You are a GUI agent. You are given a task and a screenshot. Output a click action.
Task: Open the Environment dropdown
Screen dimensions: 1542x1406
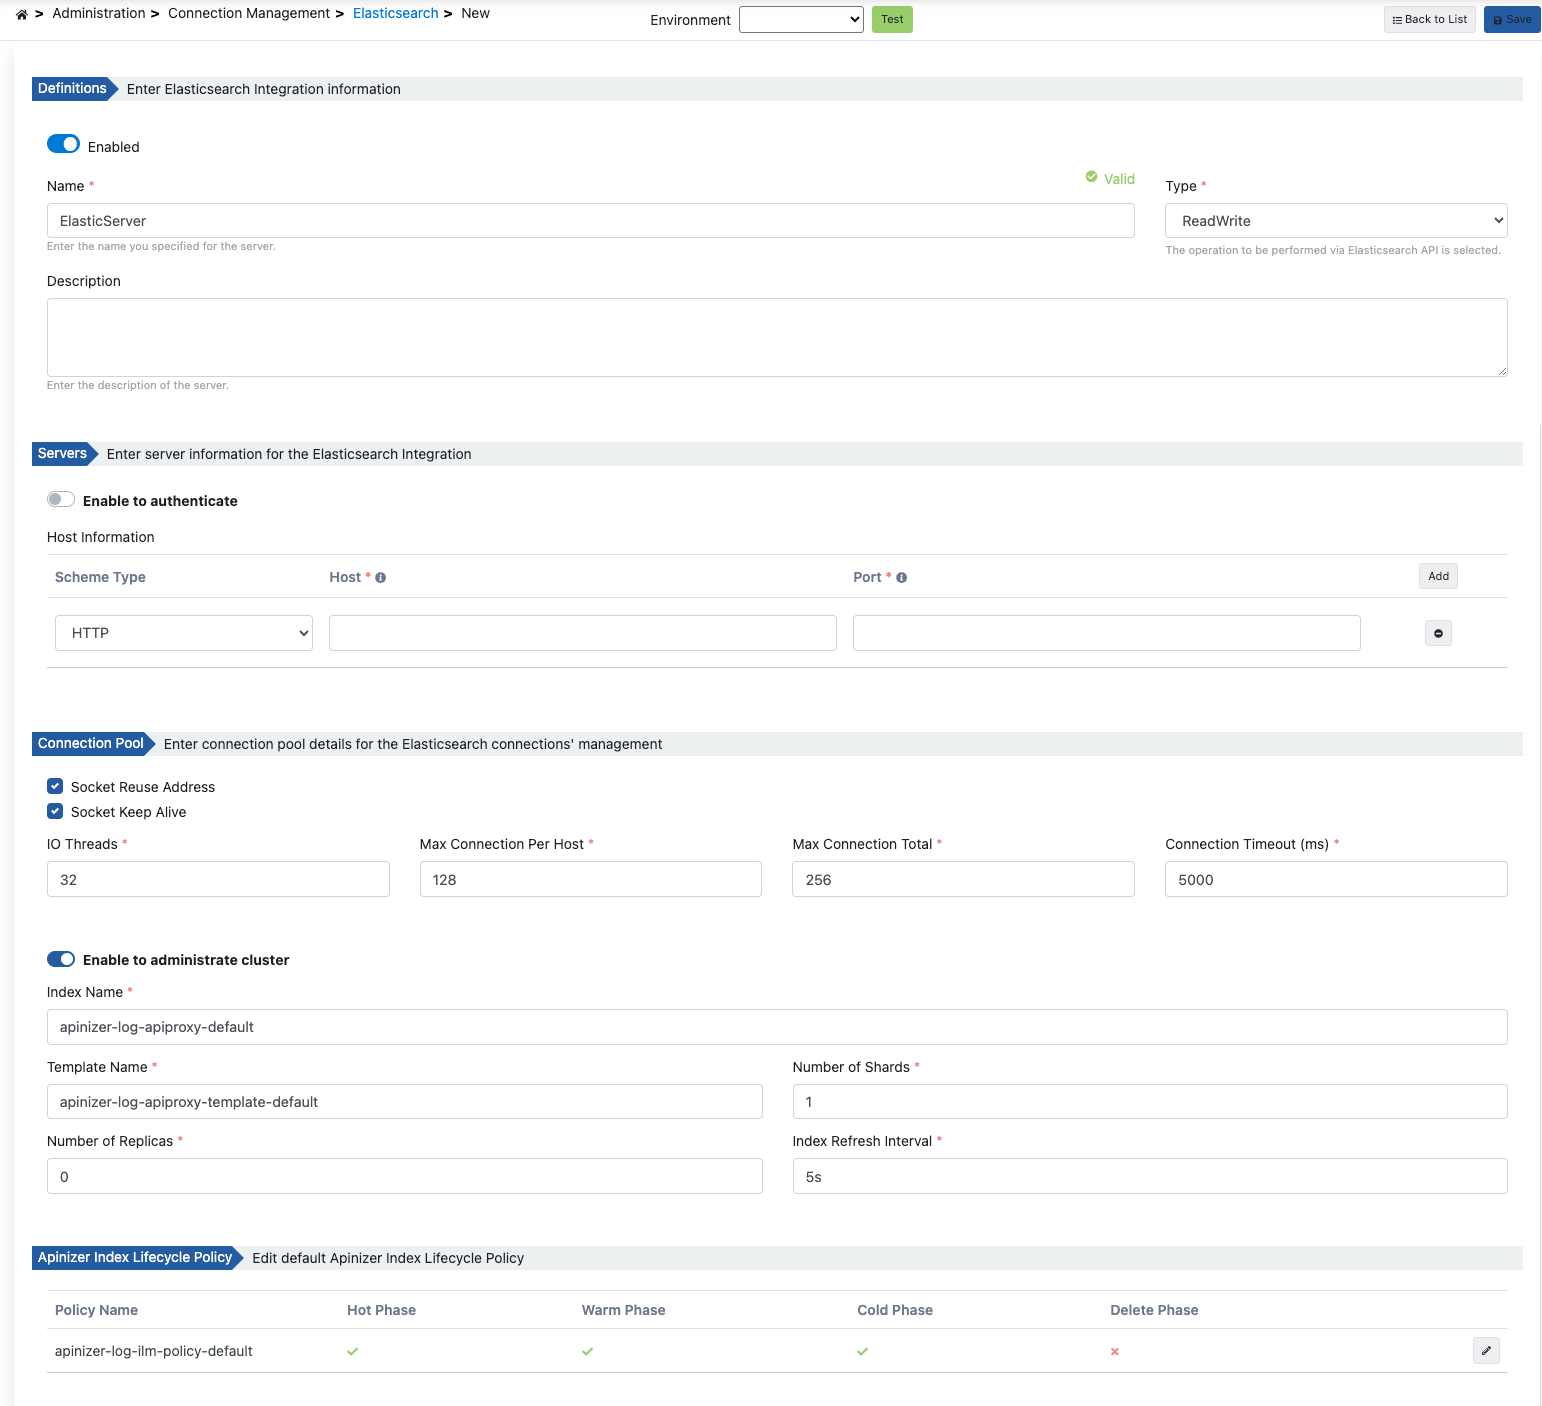(x=800, y=20)
